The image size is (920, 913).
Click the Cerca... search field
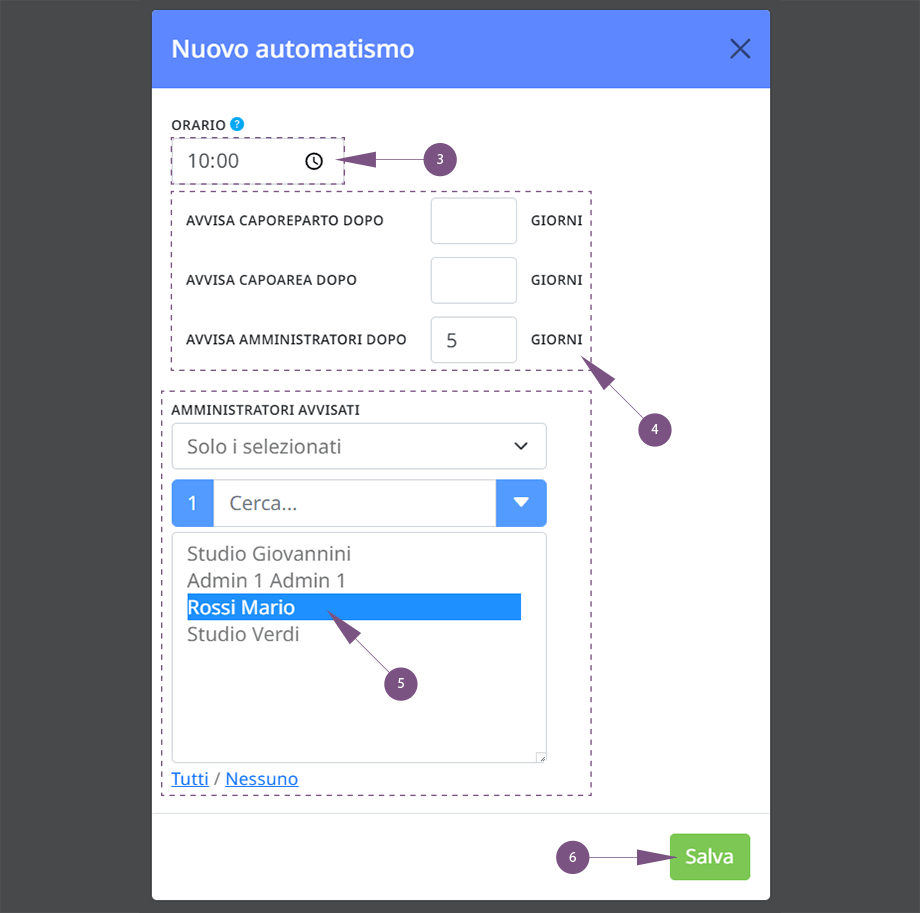tap(354, 503)
